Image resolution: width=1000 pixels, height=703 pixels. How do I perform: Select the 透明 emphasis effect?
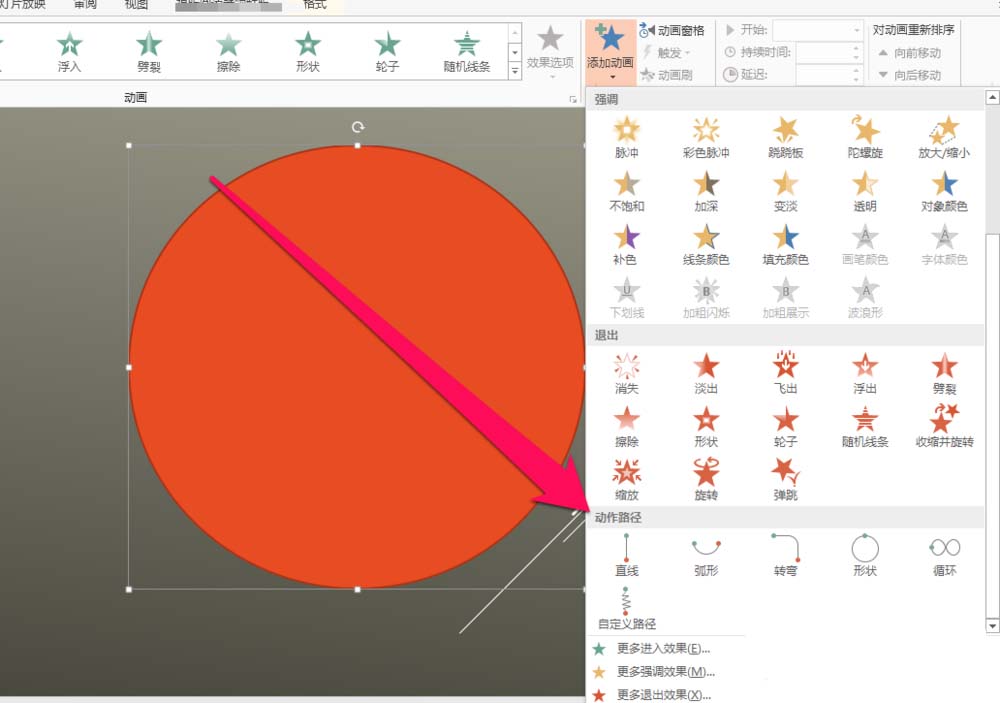[x=865, y=191]
